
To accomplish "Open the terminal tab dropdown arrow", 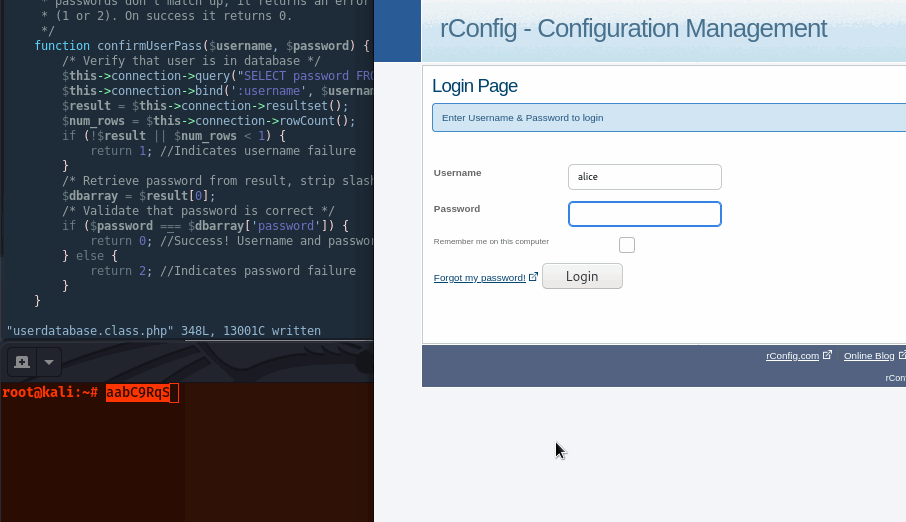I will [49, 362].
